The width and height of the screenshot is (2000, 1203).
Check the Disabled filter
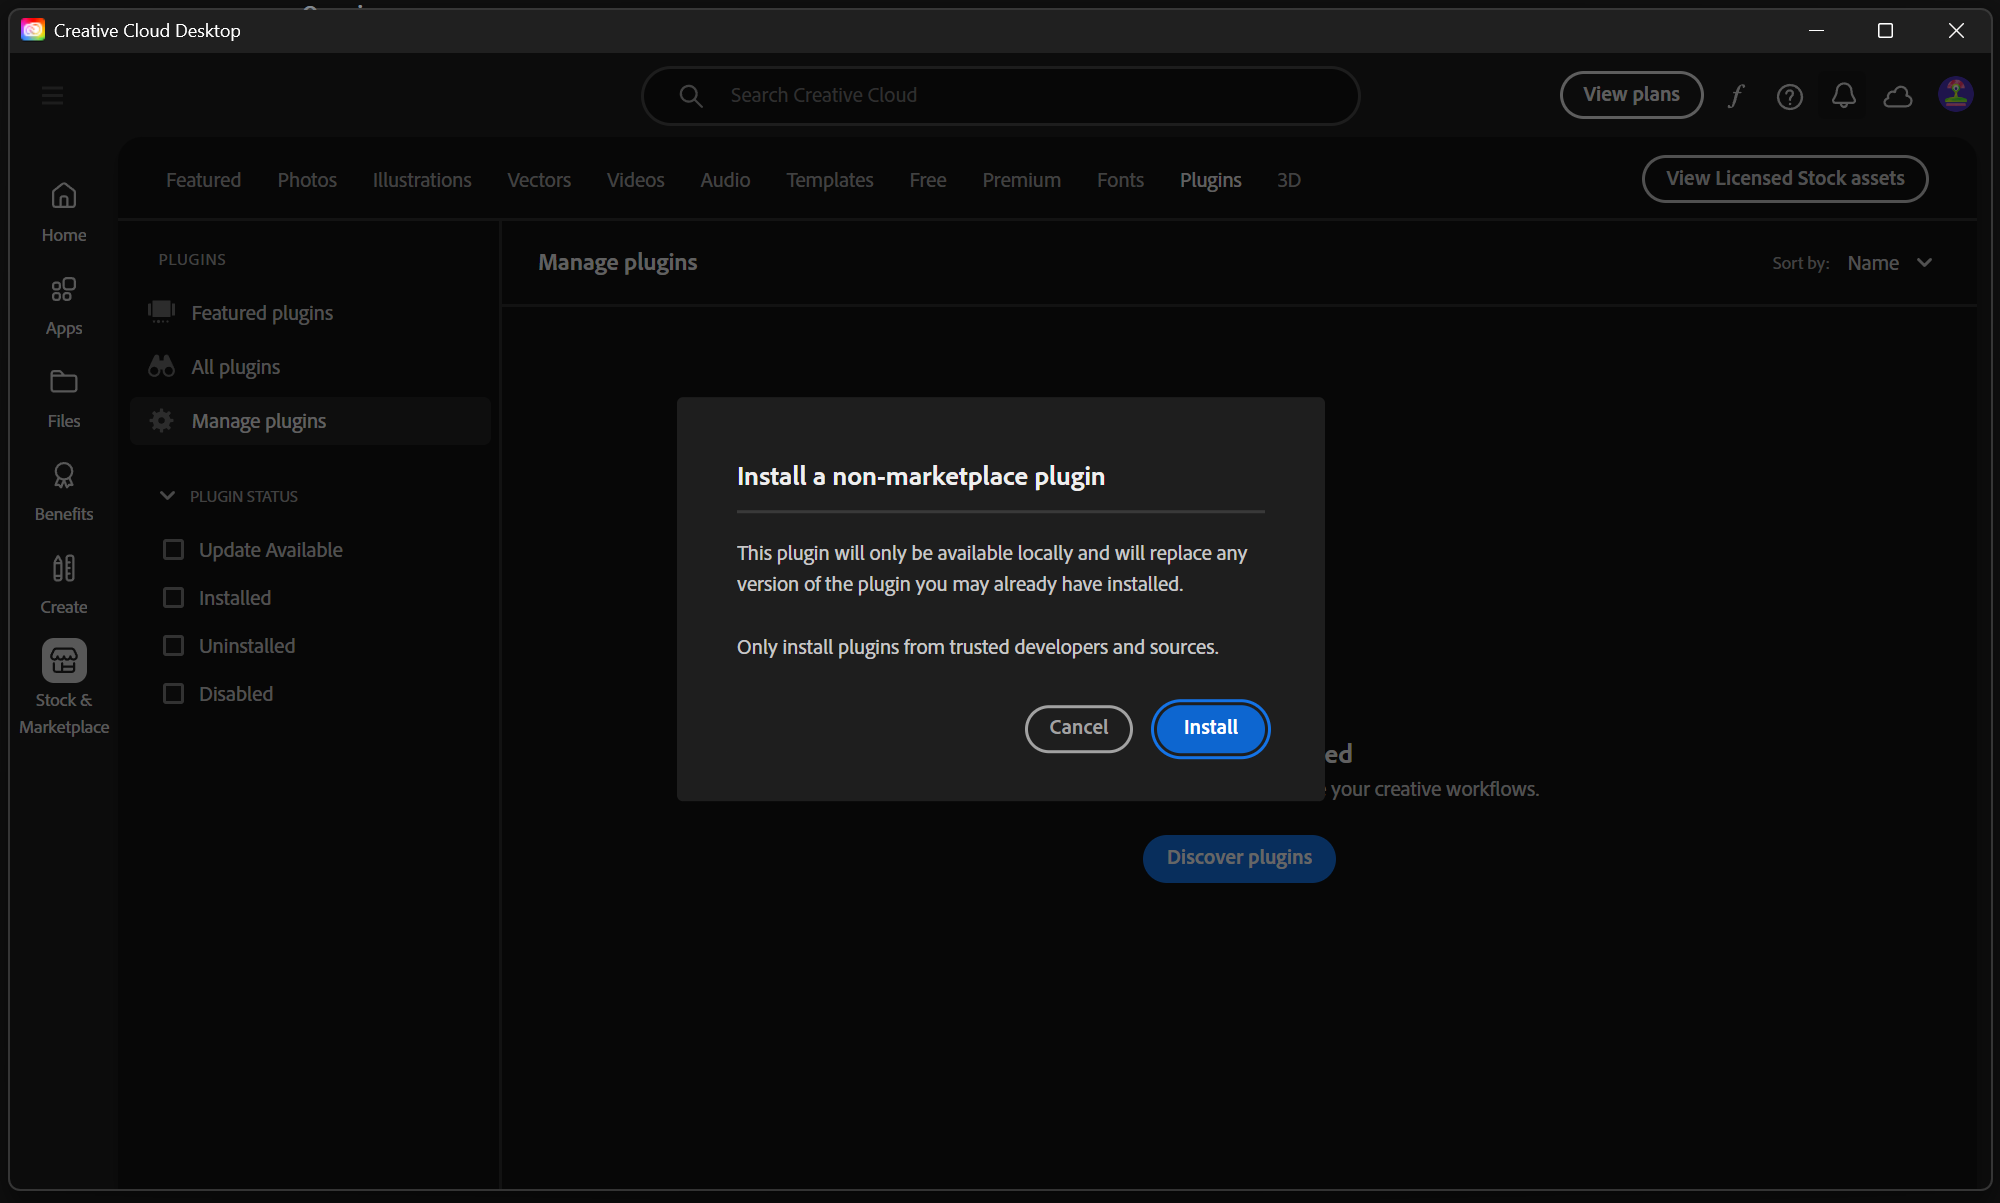[x=173, y=694]
